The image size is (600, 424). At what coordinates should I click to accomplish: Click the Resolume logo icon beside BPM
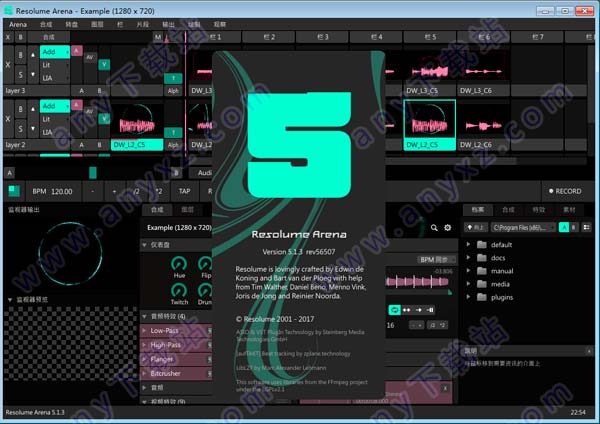coord(14,191)
